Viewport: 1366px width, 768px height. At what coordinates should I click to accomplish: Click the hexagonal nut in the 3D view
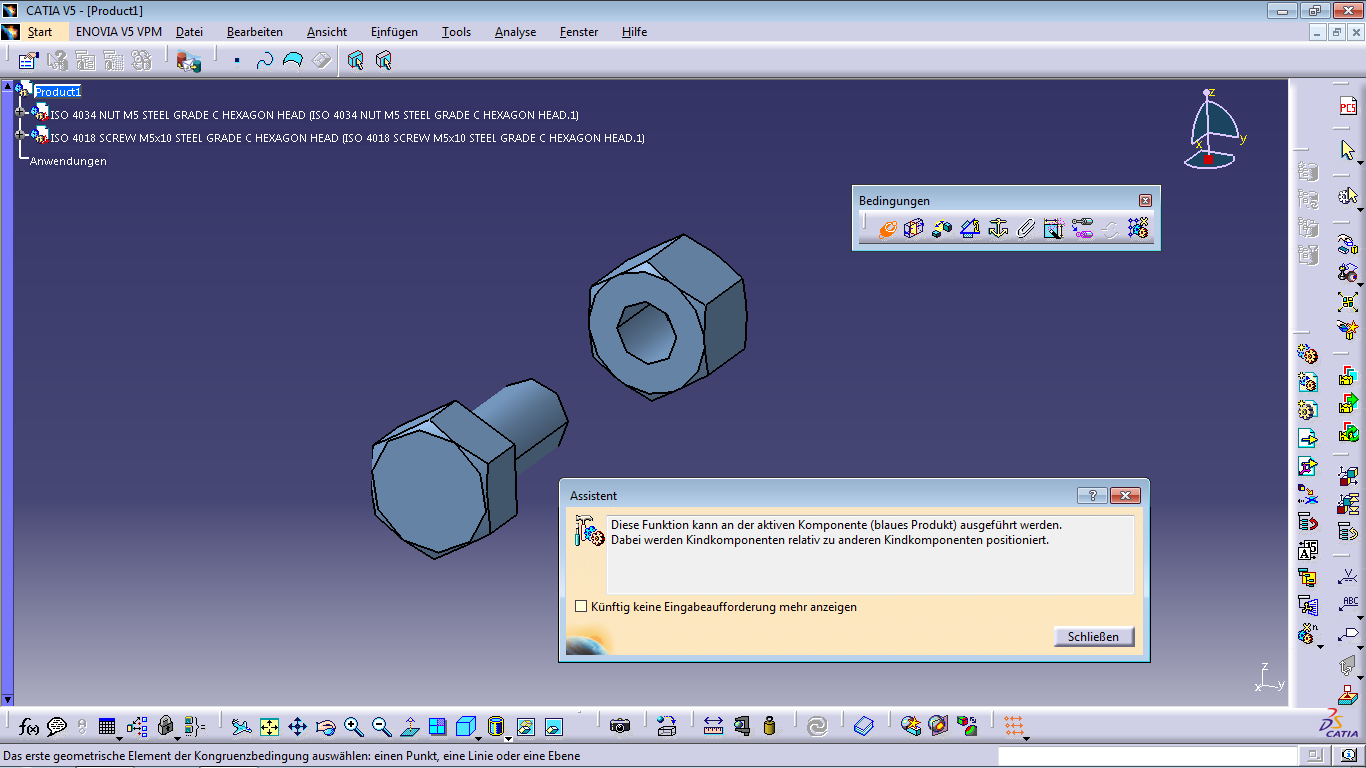667,318
